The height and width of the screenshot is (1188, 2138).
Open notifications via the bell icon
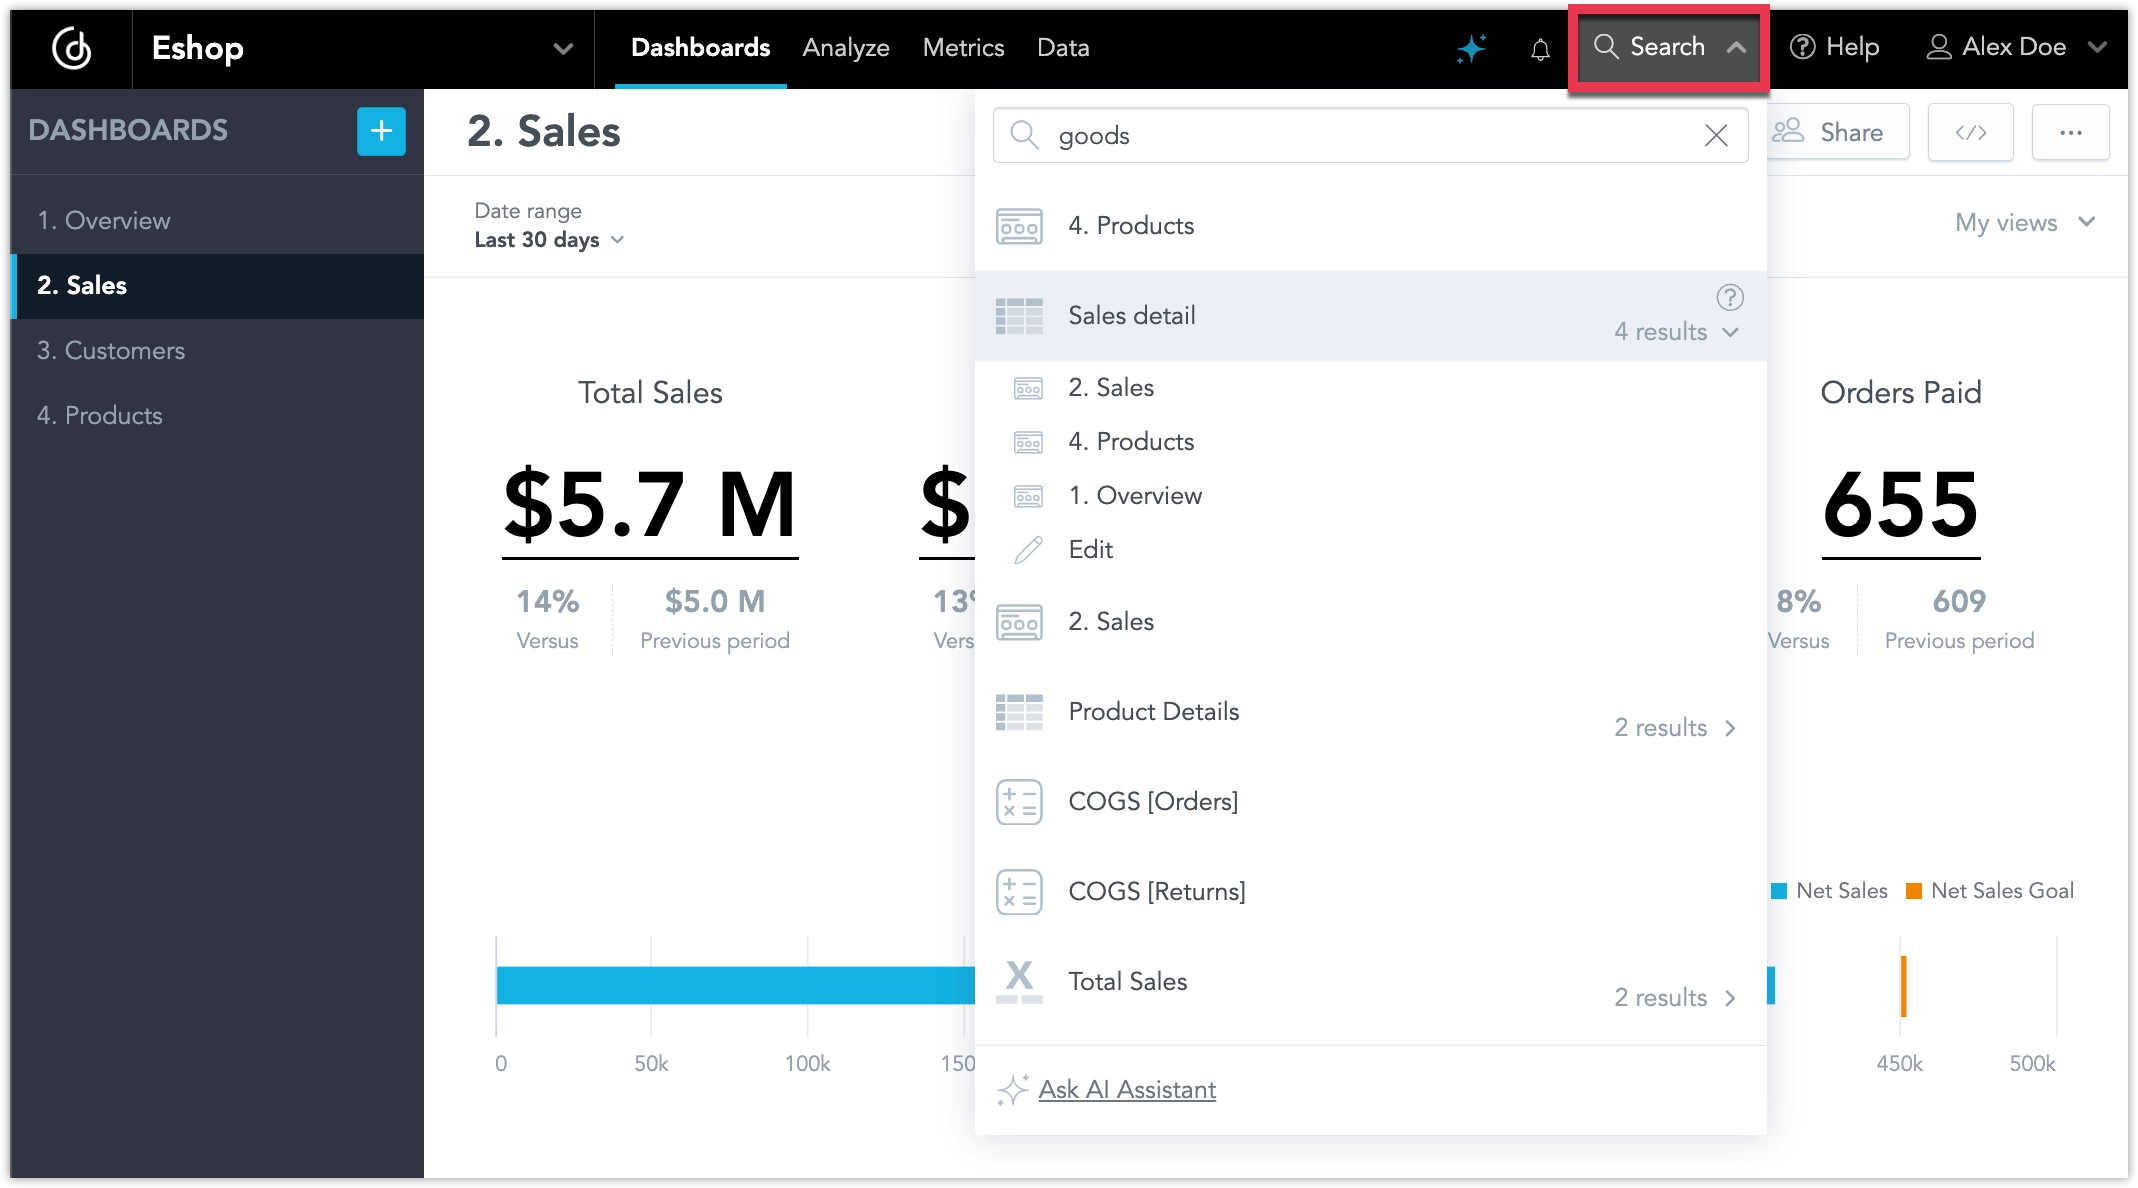click(1540, 48)
